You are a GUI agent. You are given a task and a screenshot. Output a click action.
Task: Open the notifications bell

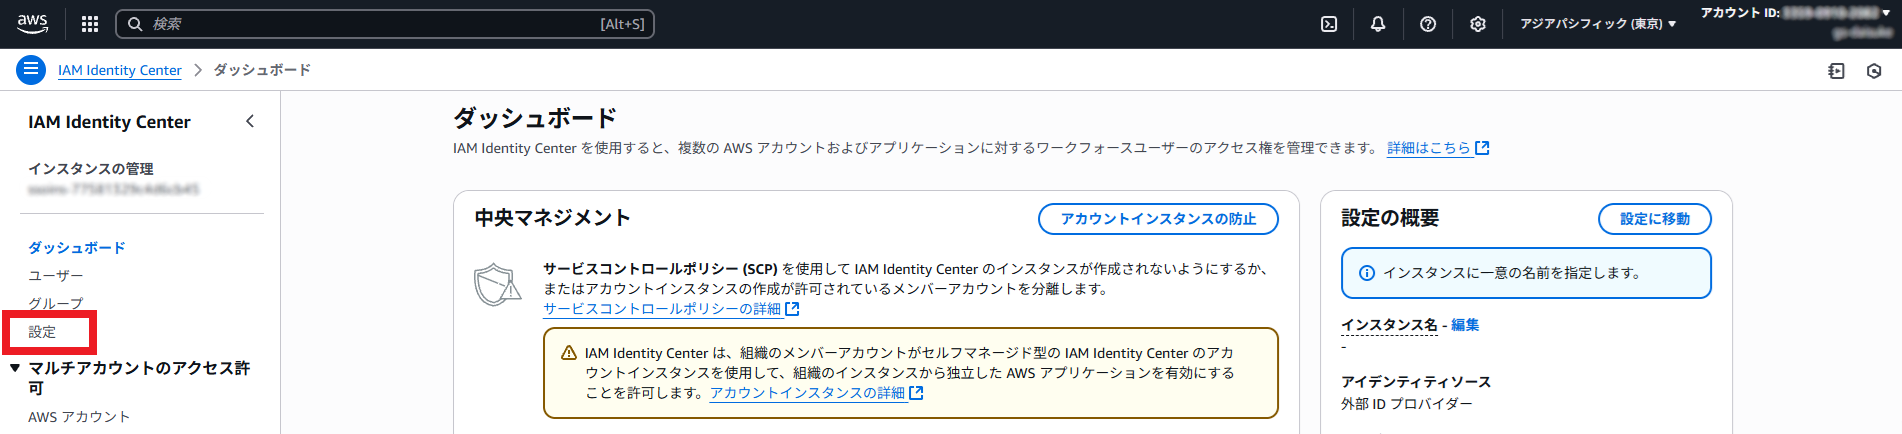tap(1378, 24)
